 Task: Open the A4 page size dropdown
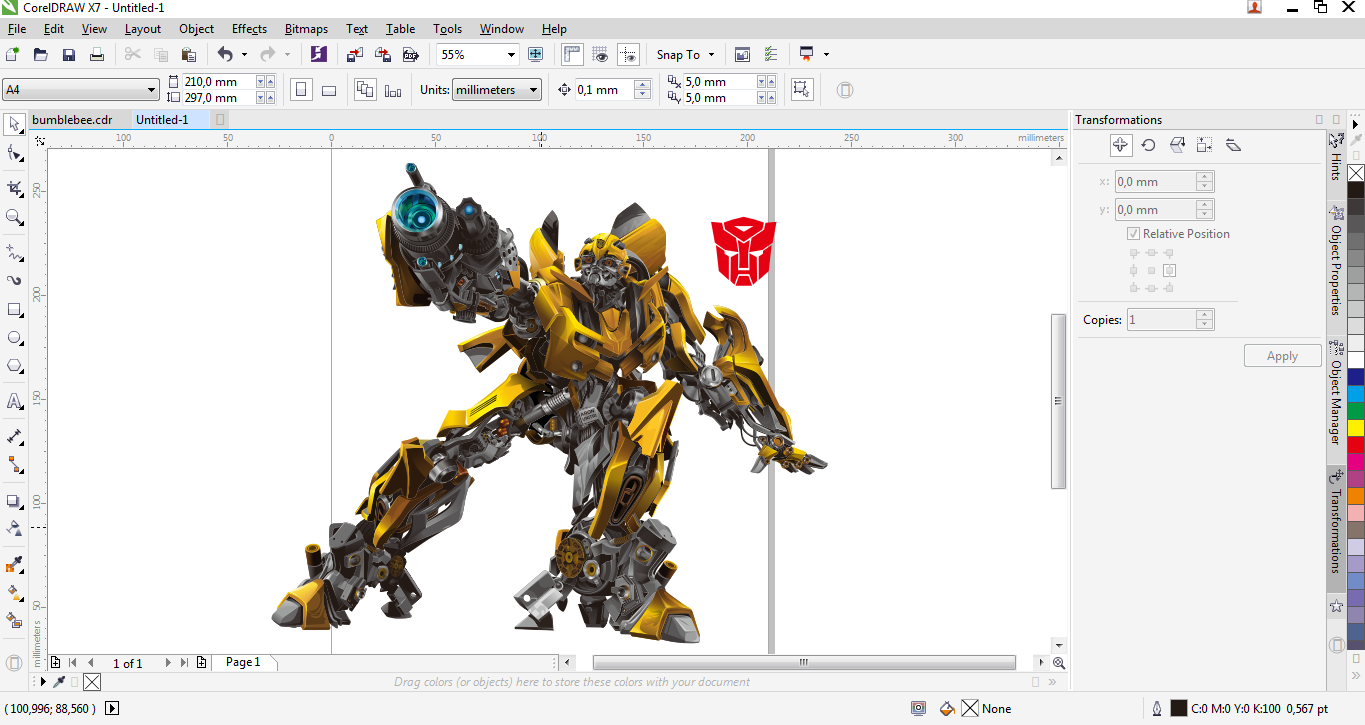pos(151,90)
